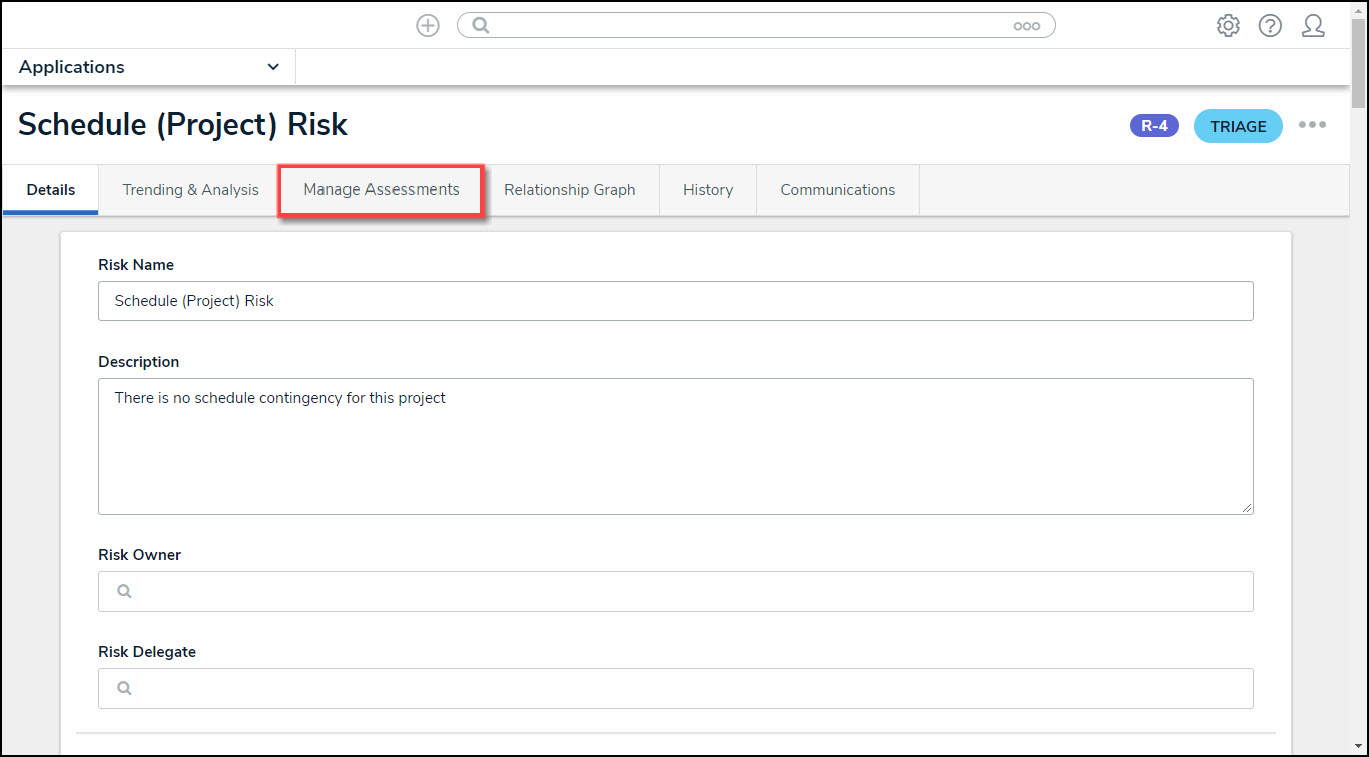The image size is (1369, 757).
Task: Open the more actions ellipsis beside TRIAGE
Action: pyautogui.click(x=1312, y=125)
